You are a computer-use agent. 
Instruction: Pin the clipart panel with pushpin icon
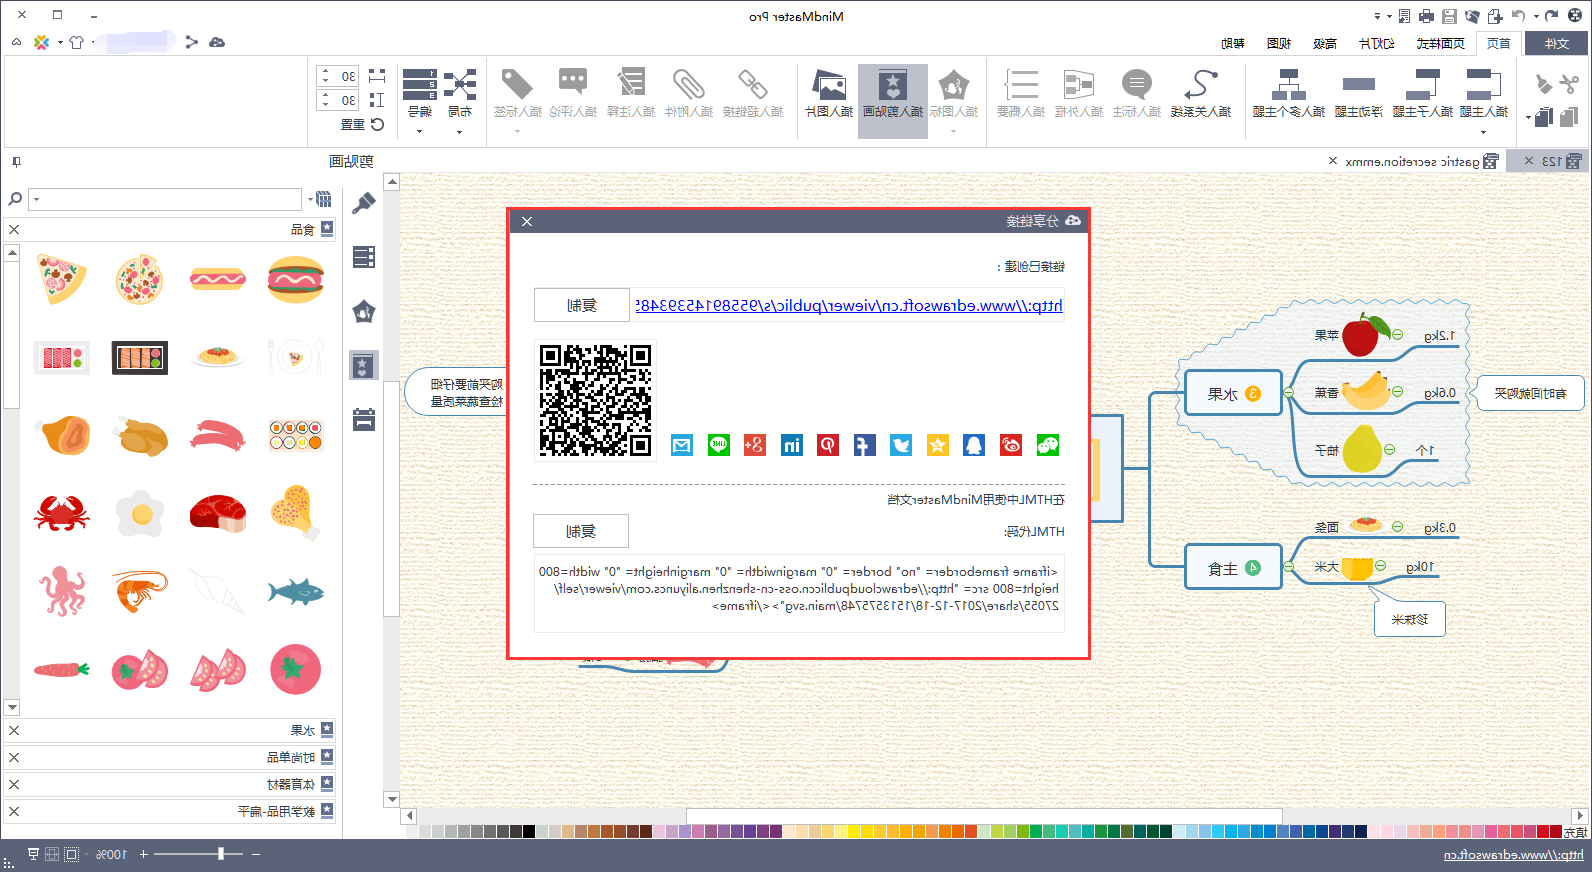pos(16,161)
